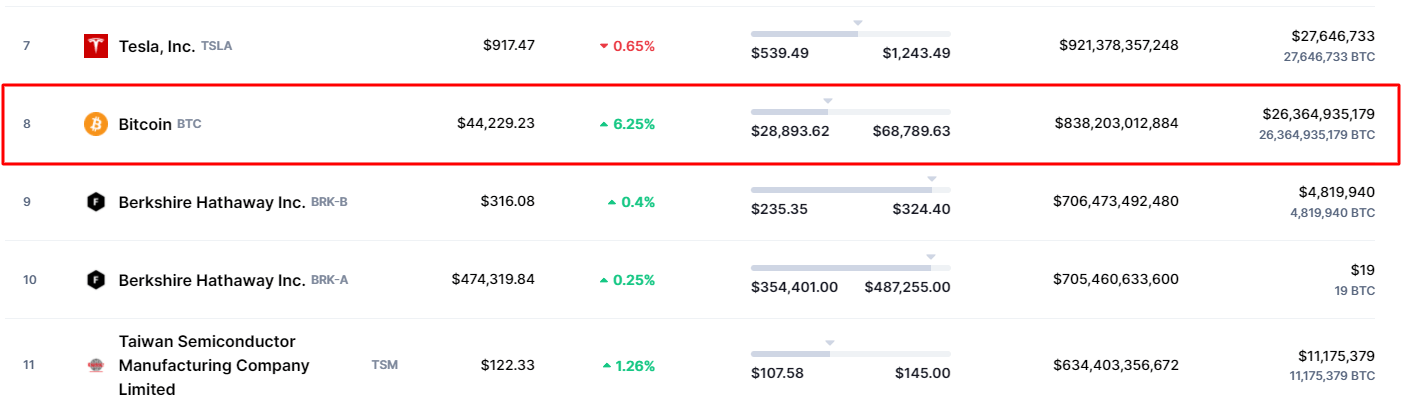Click the Berkshire Hathaway BRK-B hexagon icon
Image resolution: width=1401 pixels, height=395 pixels.
click(95, 202)
